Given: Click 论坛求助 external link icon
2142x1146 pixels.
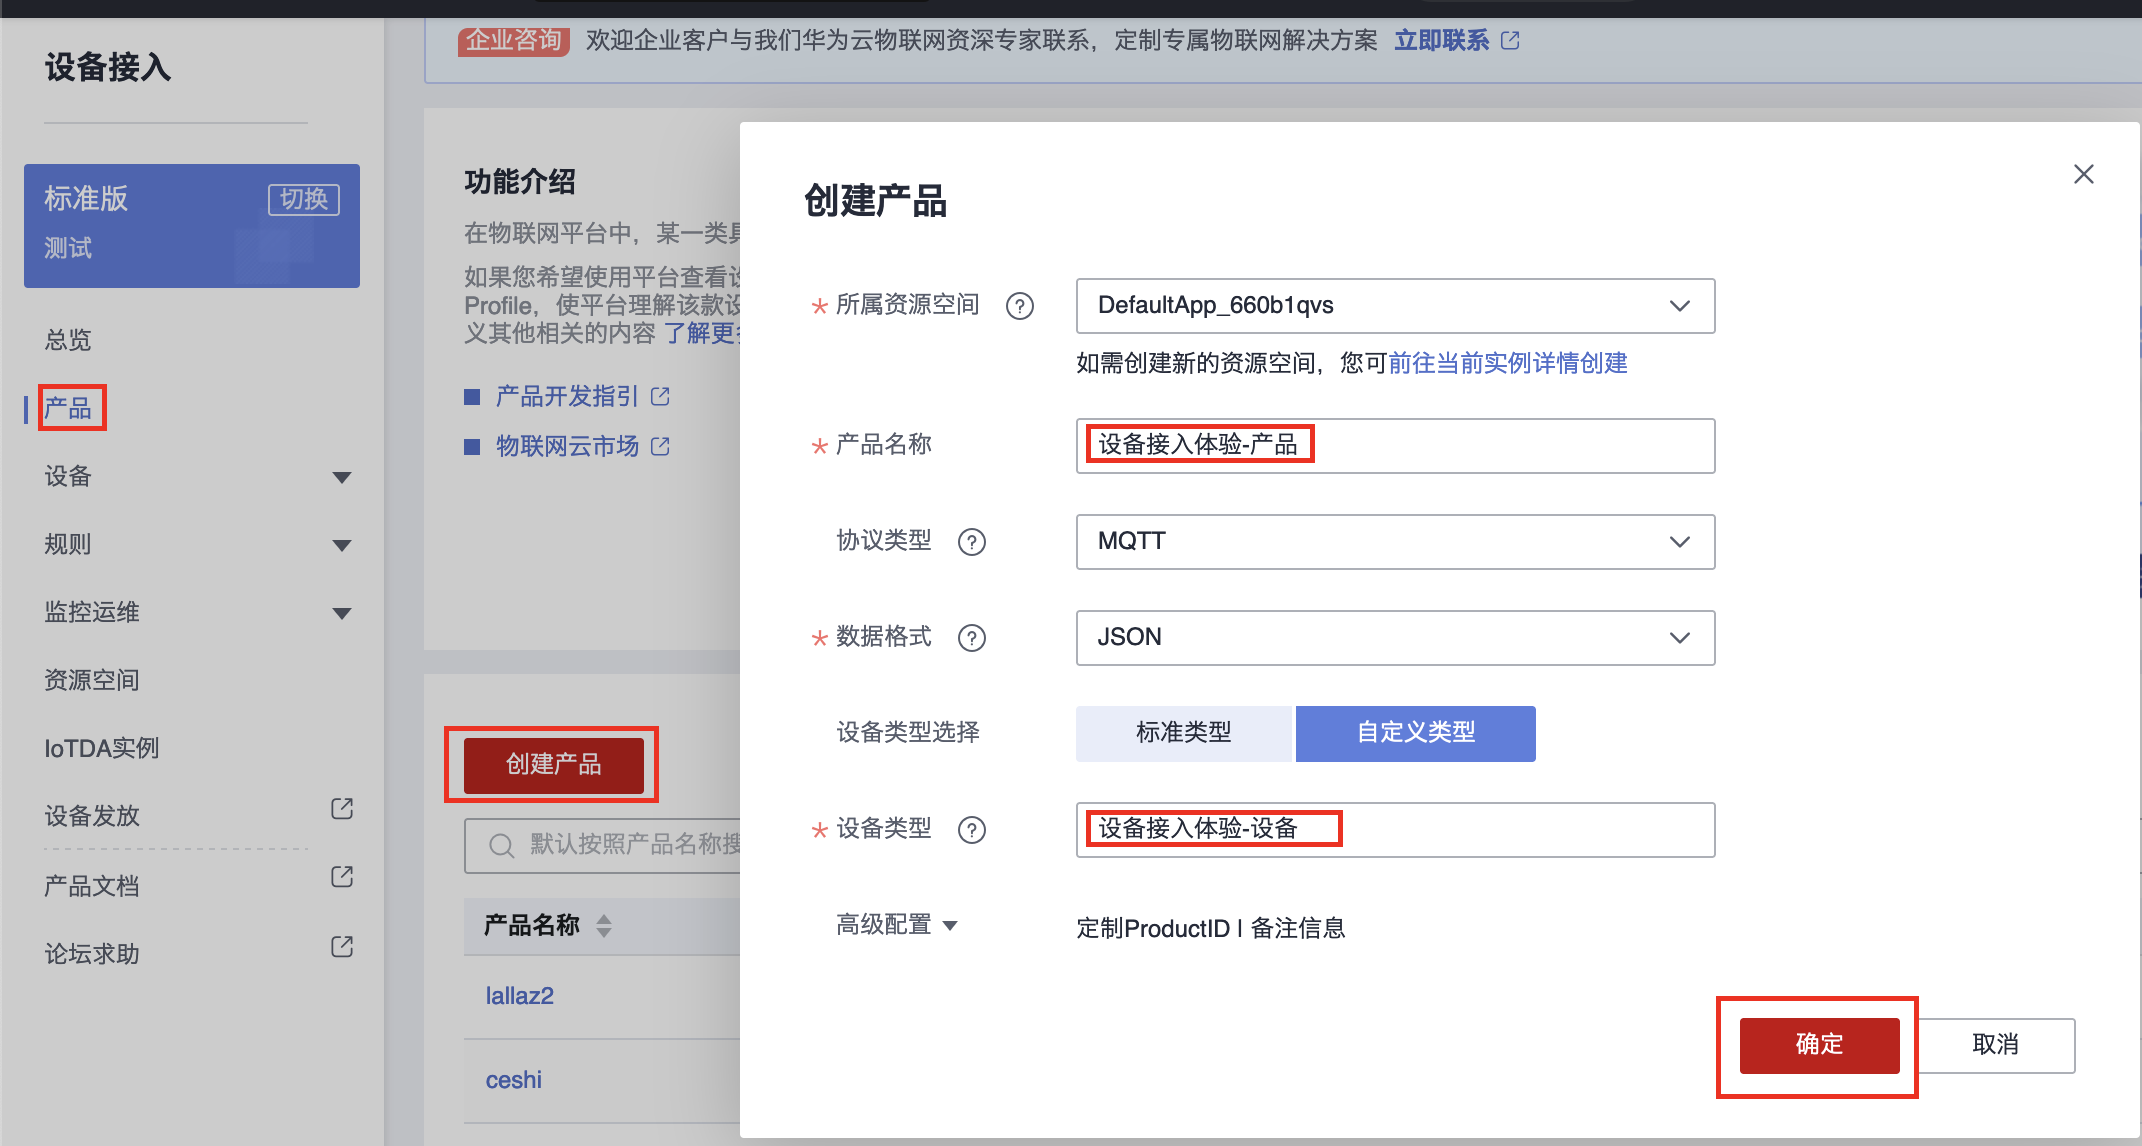Looking at the screenshot, I should coord(342,946).
